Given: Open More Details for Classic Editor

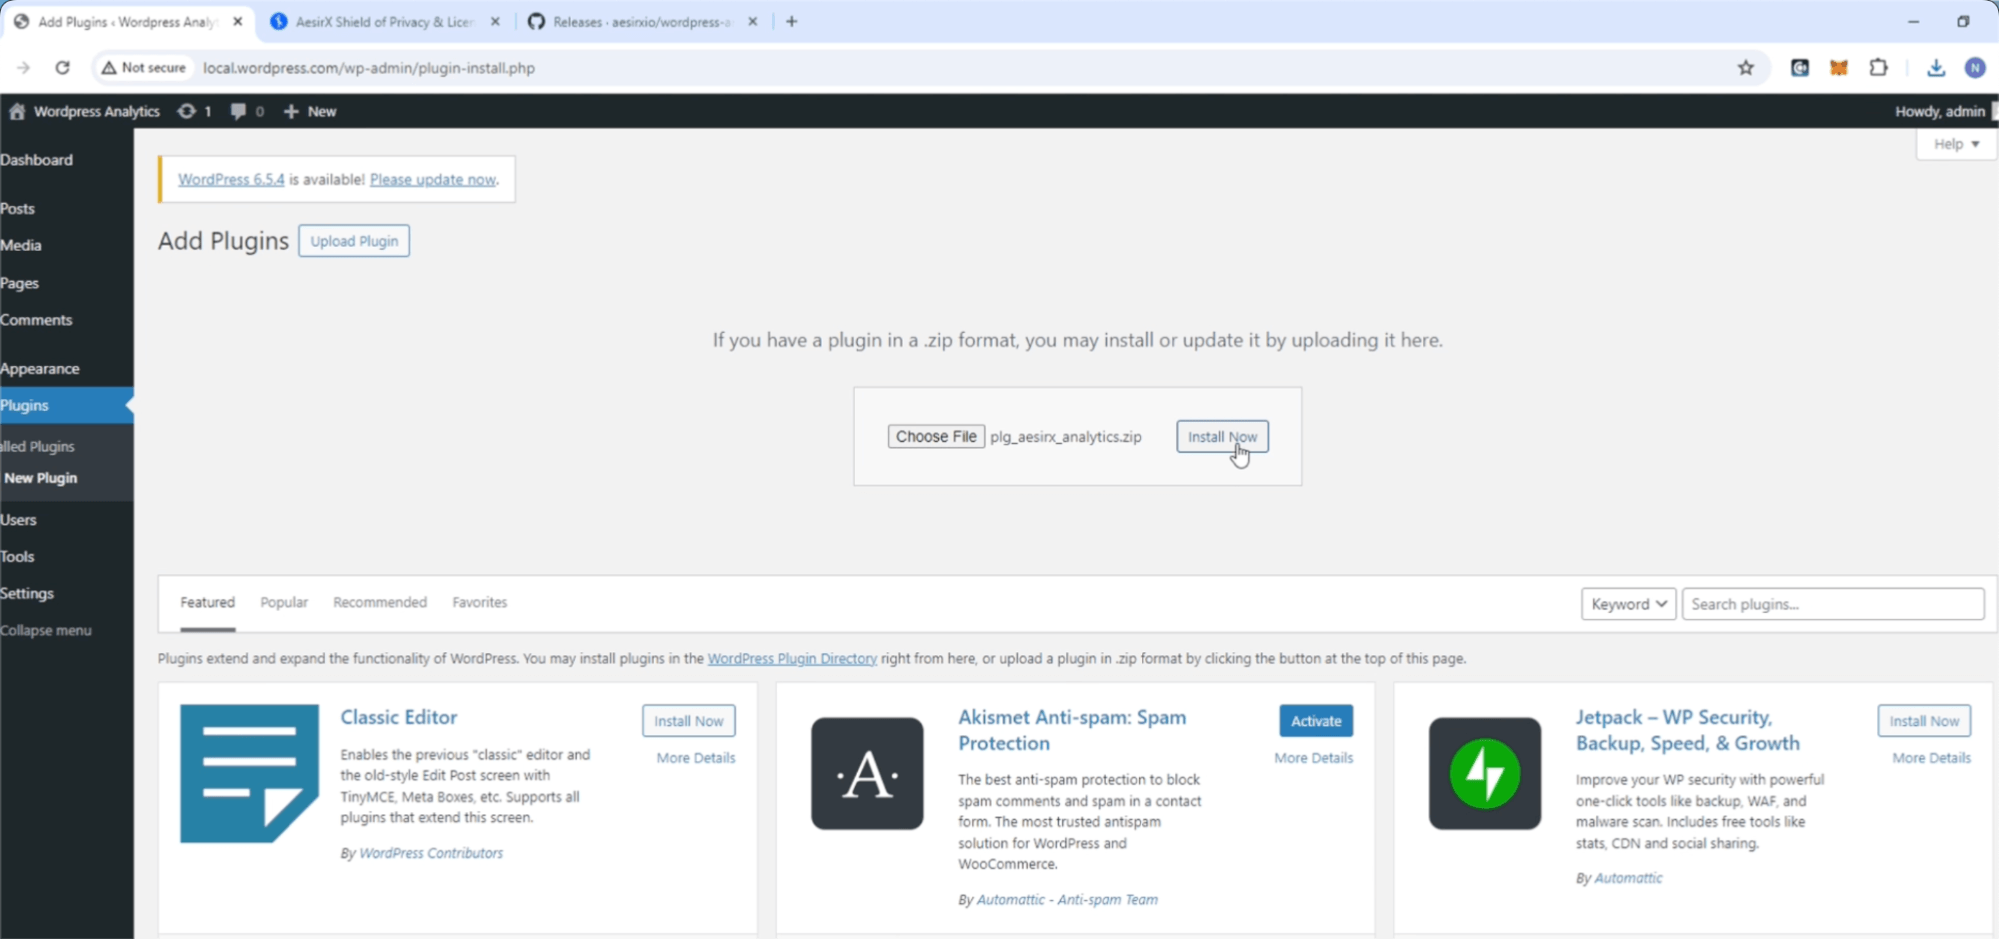Looking at the screenshot, I should (696, 758).
